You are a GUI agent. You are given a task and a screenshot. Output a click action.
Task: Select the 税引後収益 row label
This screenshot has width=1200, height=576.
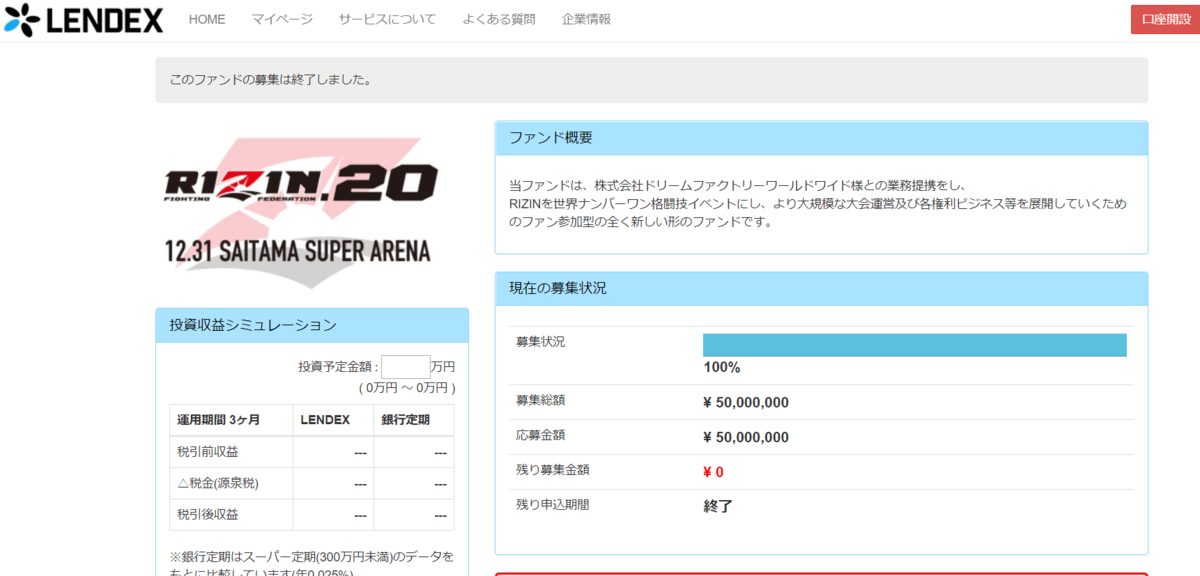tap(207, 514)
